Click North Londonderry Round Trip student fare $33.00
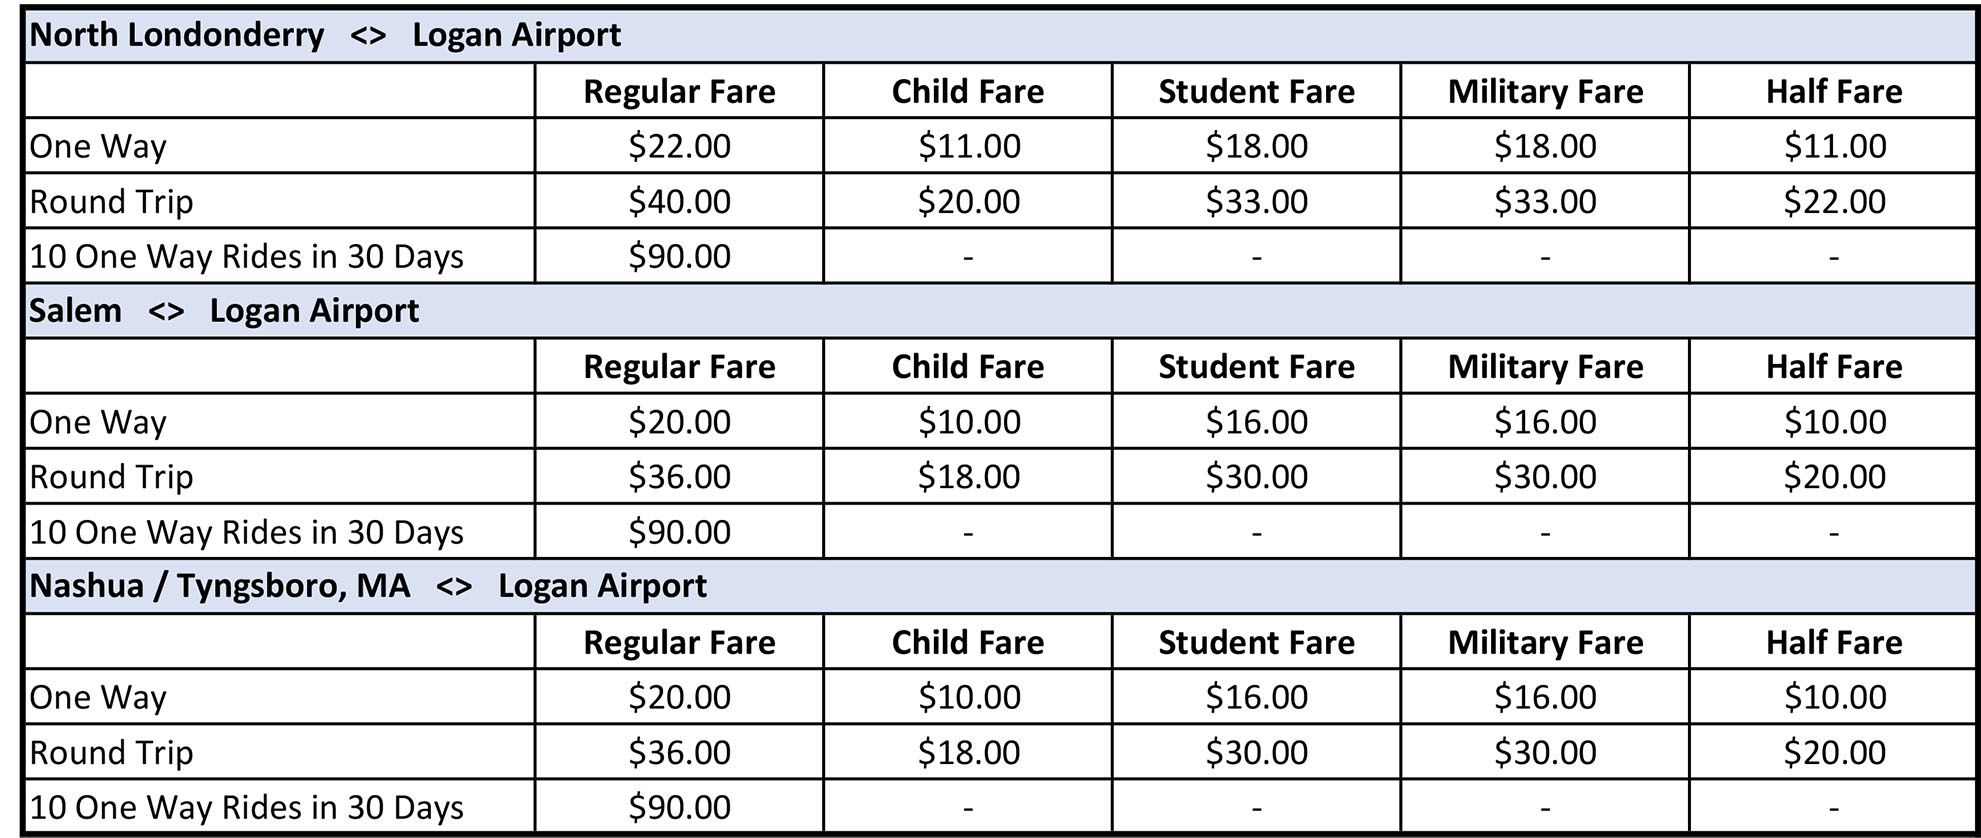 (x=1256, y=201)
